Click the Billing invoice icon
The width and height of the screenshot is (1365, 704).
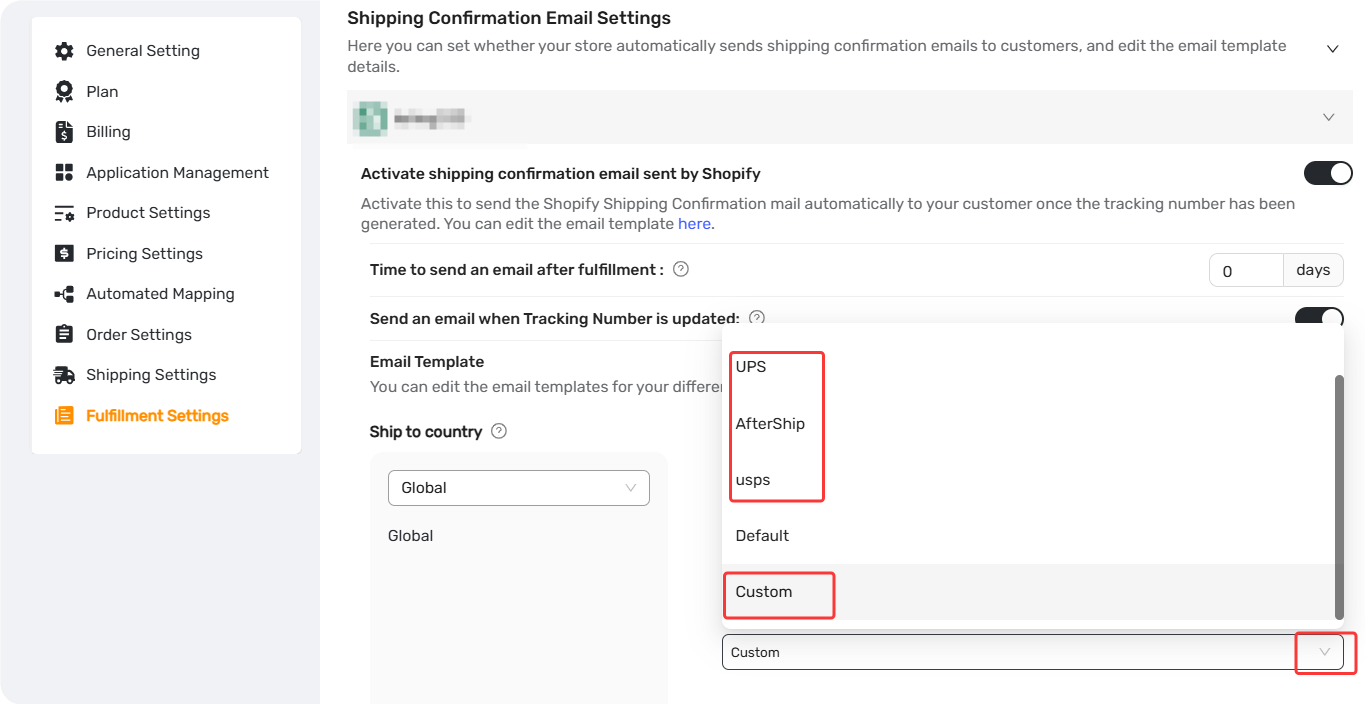64,132
